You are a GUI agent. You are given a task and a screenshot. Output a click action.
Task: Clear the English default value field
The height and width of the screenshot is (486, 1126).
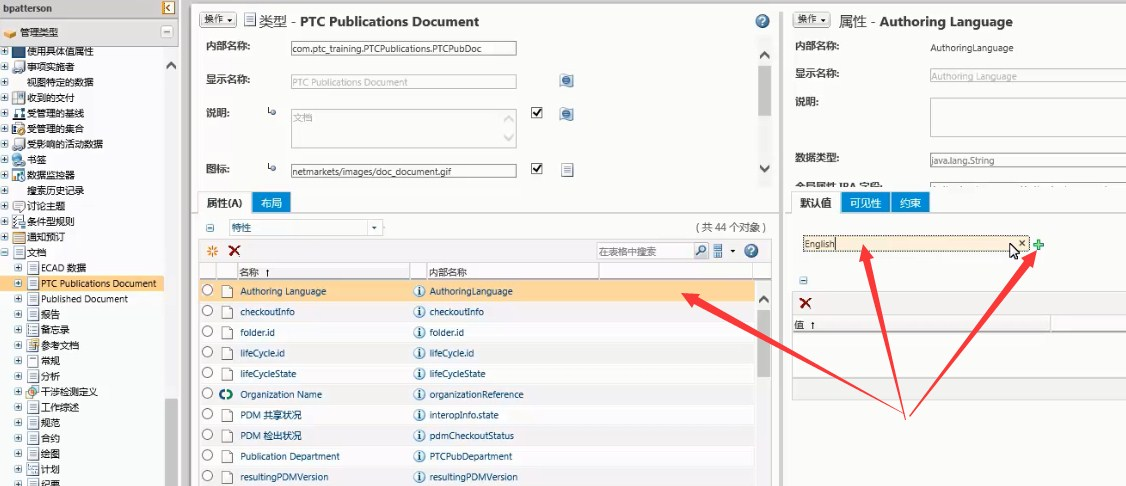pos(1022,243)
